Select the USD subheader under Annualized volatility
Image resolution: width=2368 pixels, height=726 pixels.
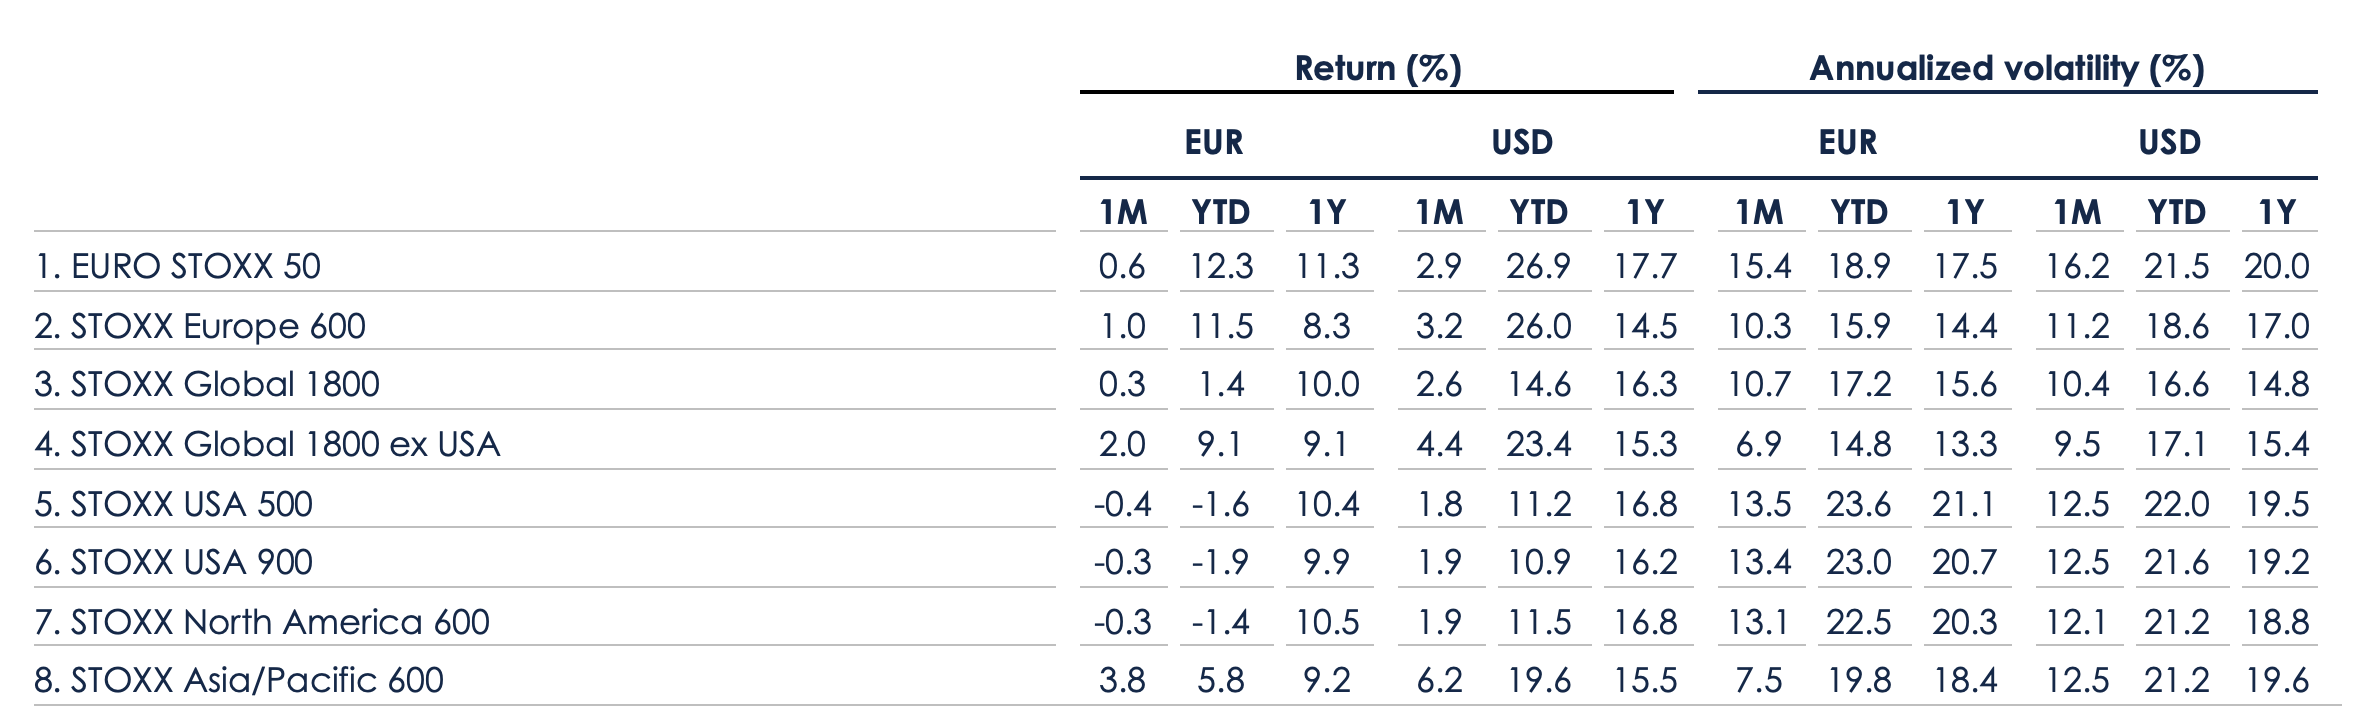(x=2169, y=142)
